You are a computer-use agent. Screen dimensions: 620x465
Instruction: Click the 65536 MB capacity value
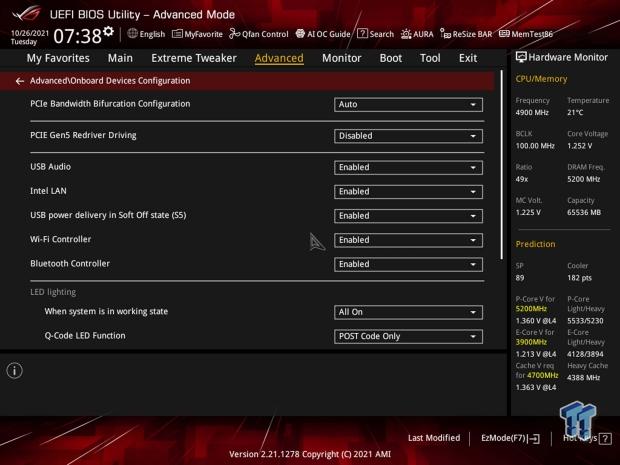(584, 212)
